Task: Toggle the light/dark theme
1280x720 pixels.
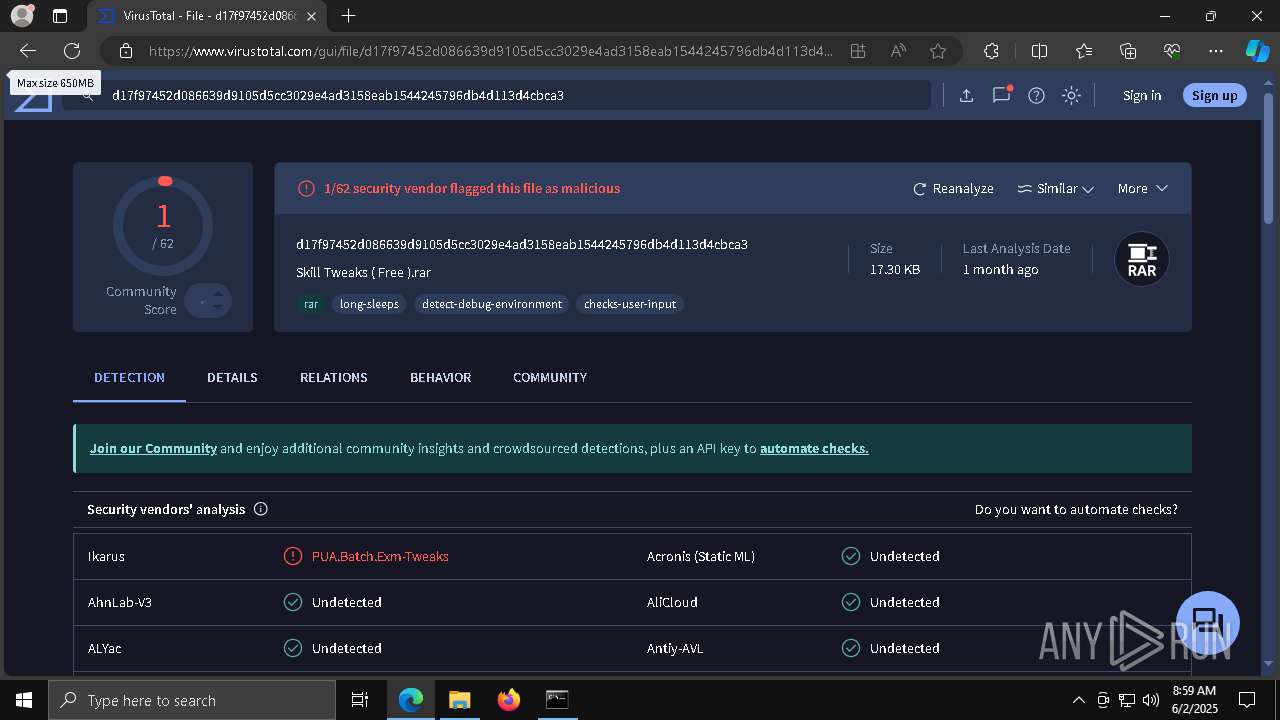Action: 1071,95
